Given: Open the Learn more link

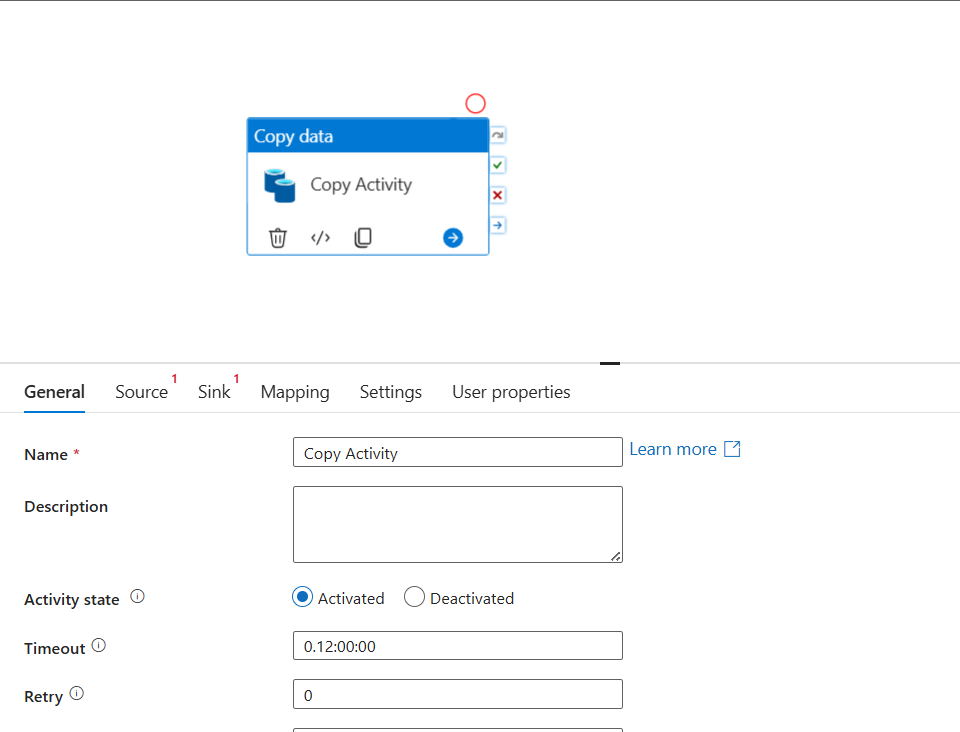Looking at the screenshot, I should tap(684, 449).
